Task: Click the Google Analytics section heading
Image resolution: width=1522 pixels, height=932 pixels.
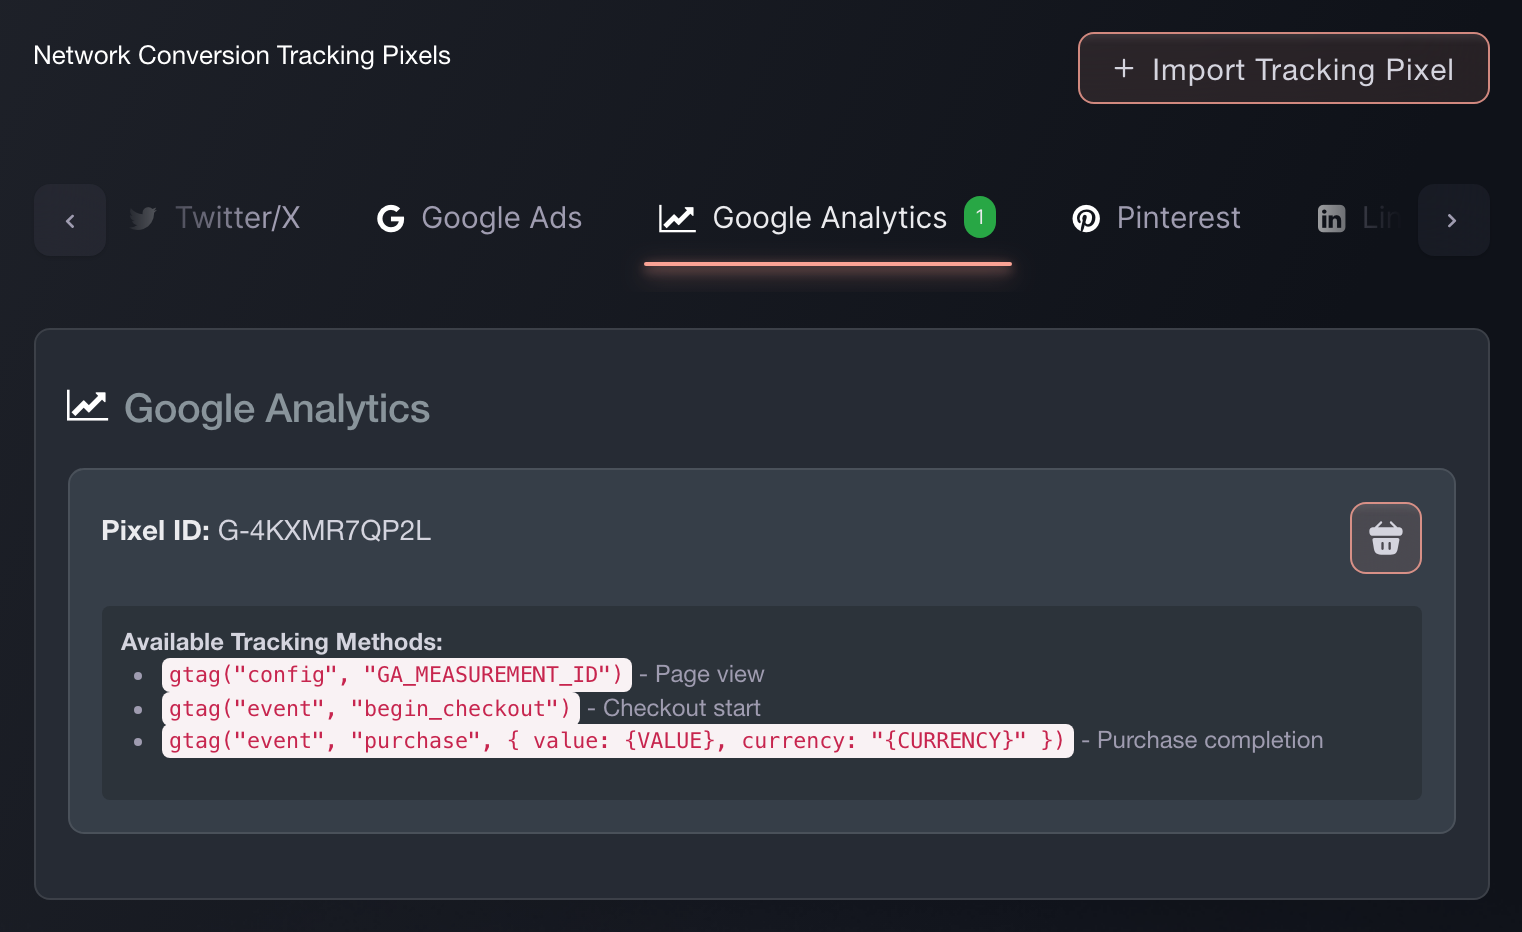Action: [277, 409]
